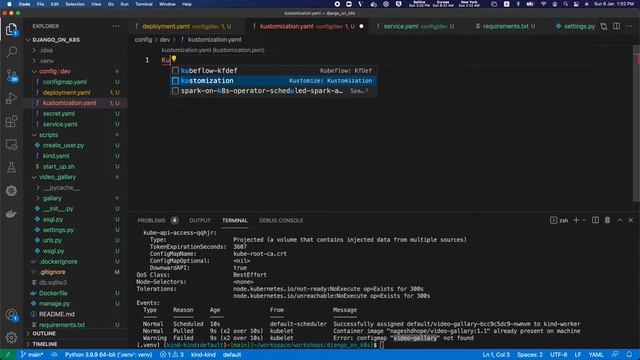Click main branch indicator in status bar
Viewport: 640px width, 360px height.
click(x=32, y=354)
